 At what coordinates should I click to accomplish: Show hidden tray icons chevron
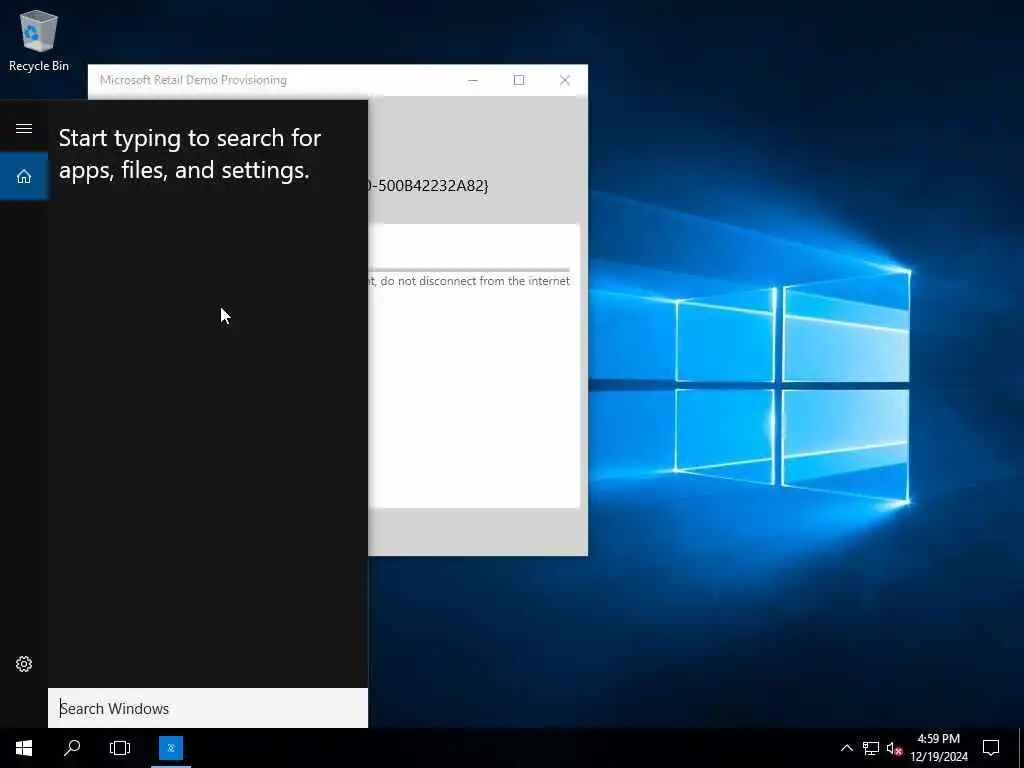click(x=846, y=748)
